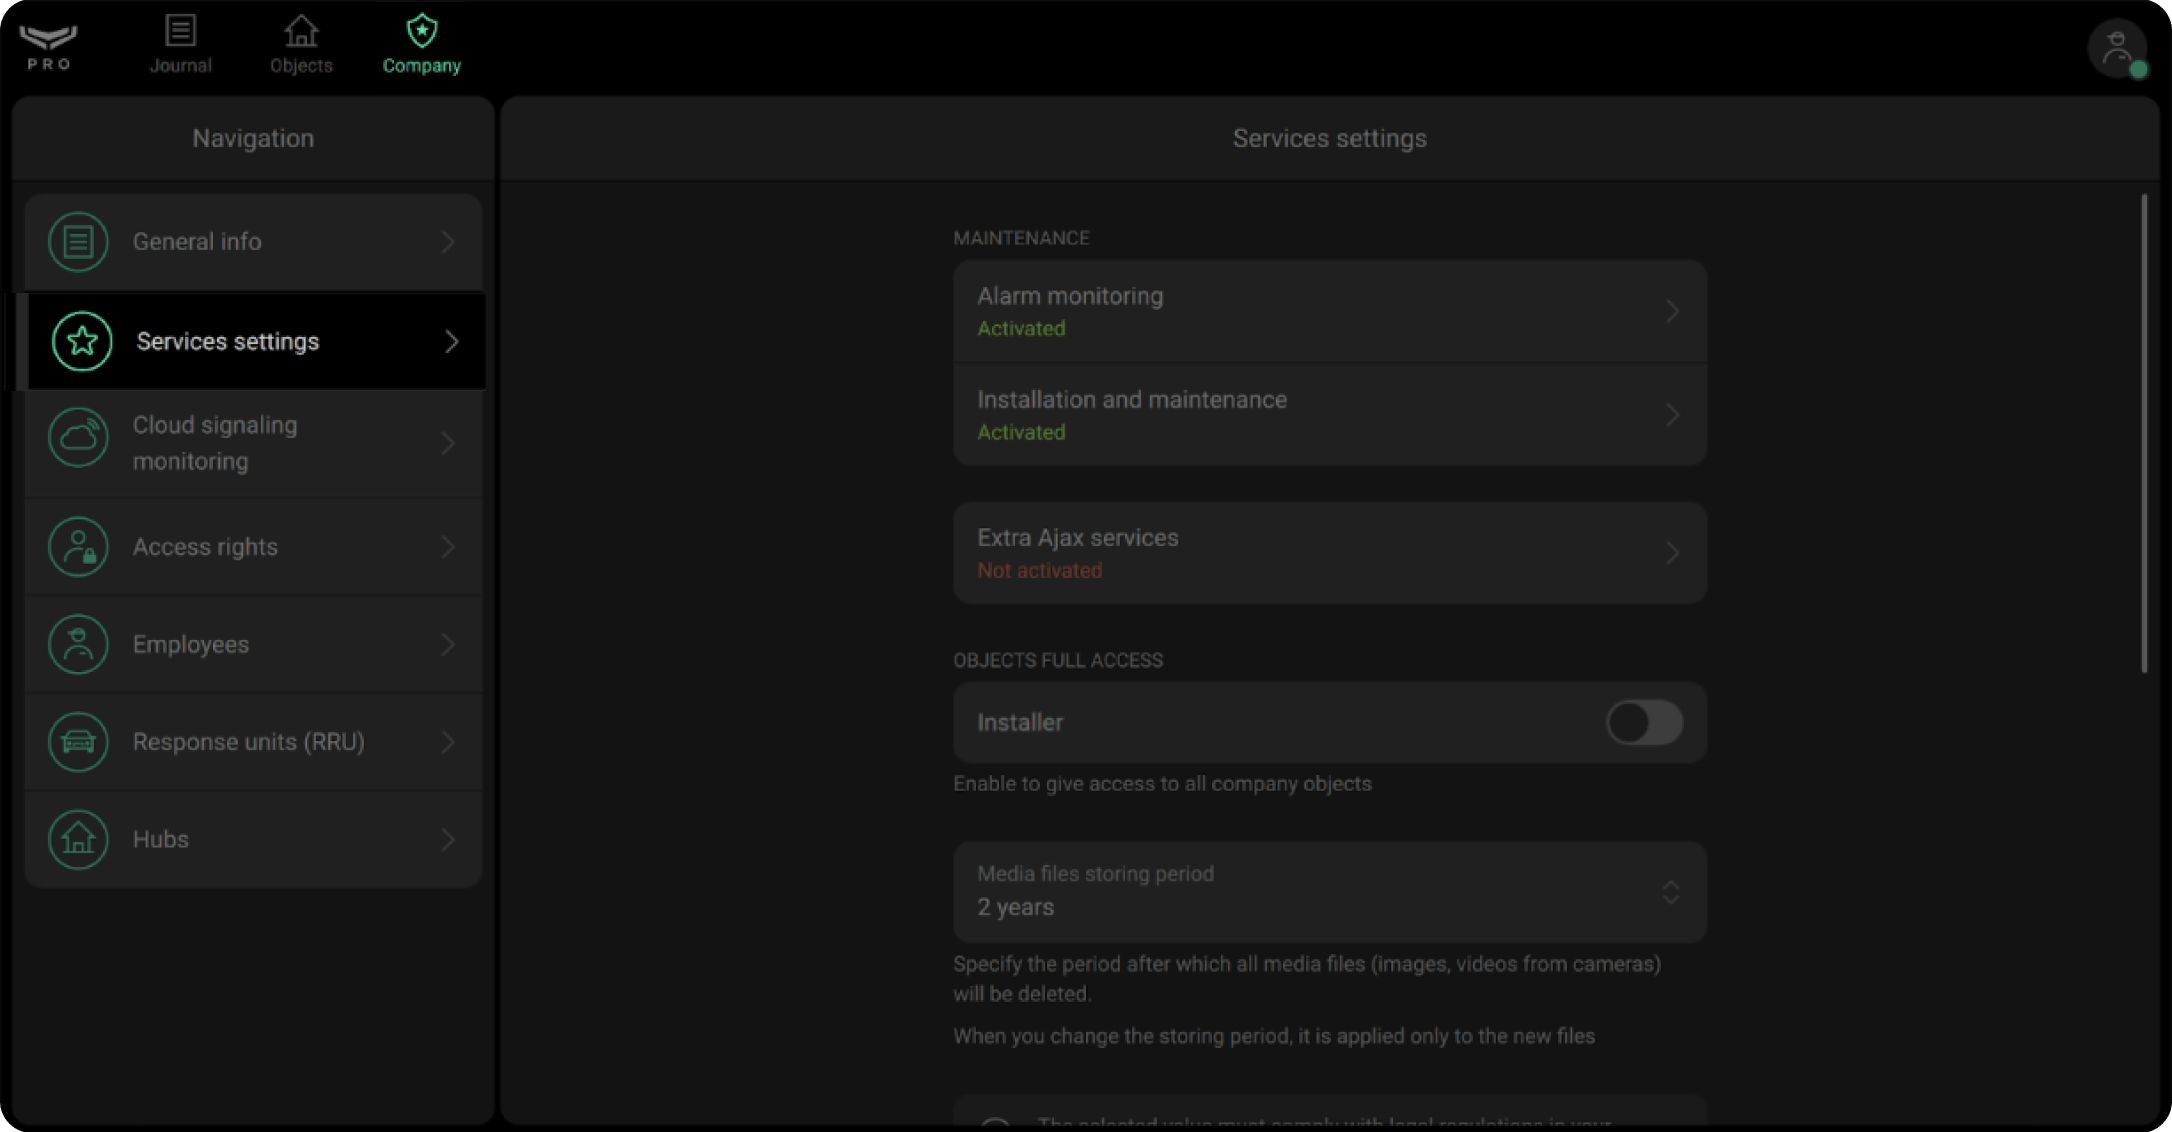
Task: Click the Hubs house icon
Action: point(78,839)
